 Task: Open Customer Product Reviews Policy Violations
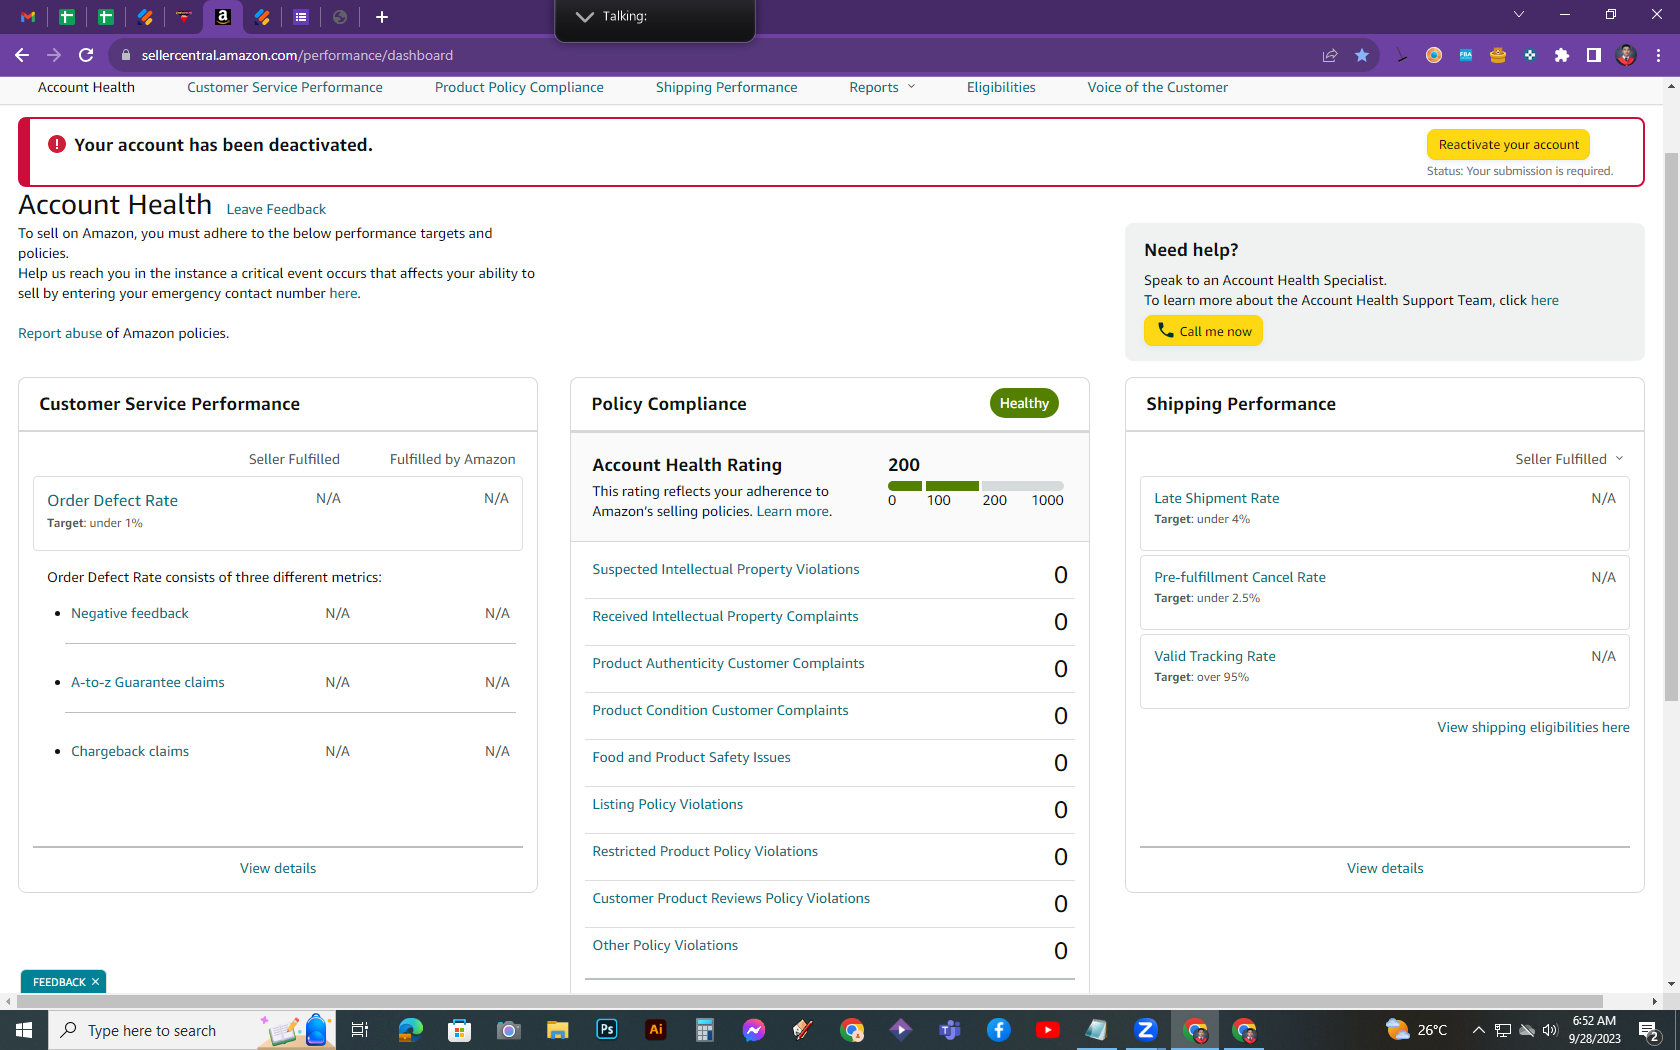(x=731, y=898)
